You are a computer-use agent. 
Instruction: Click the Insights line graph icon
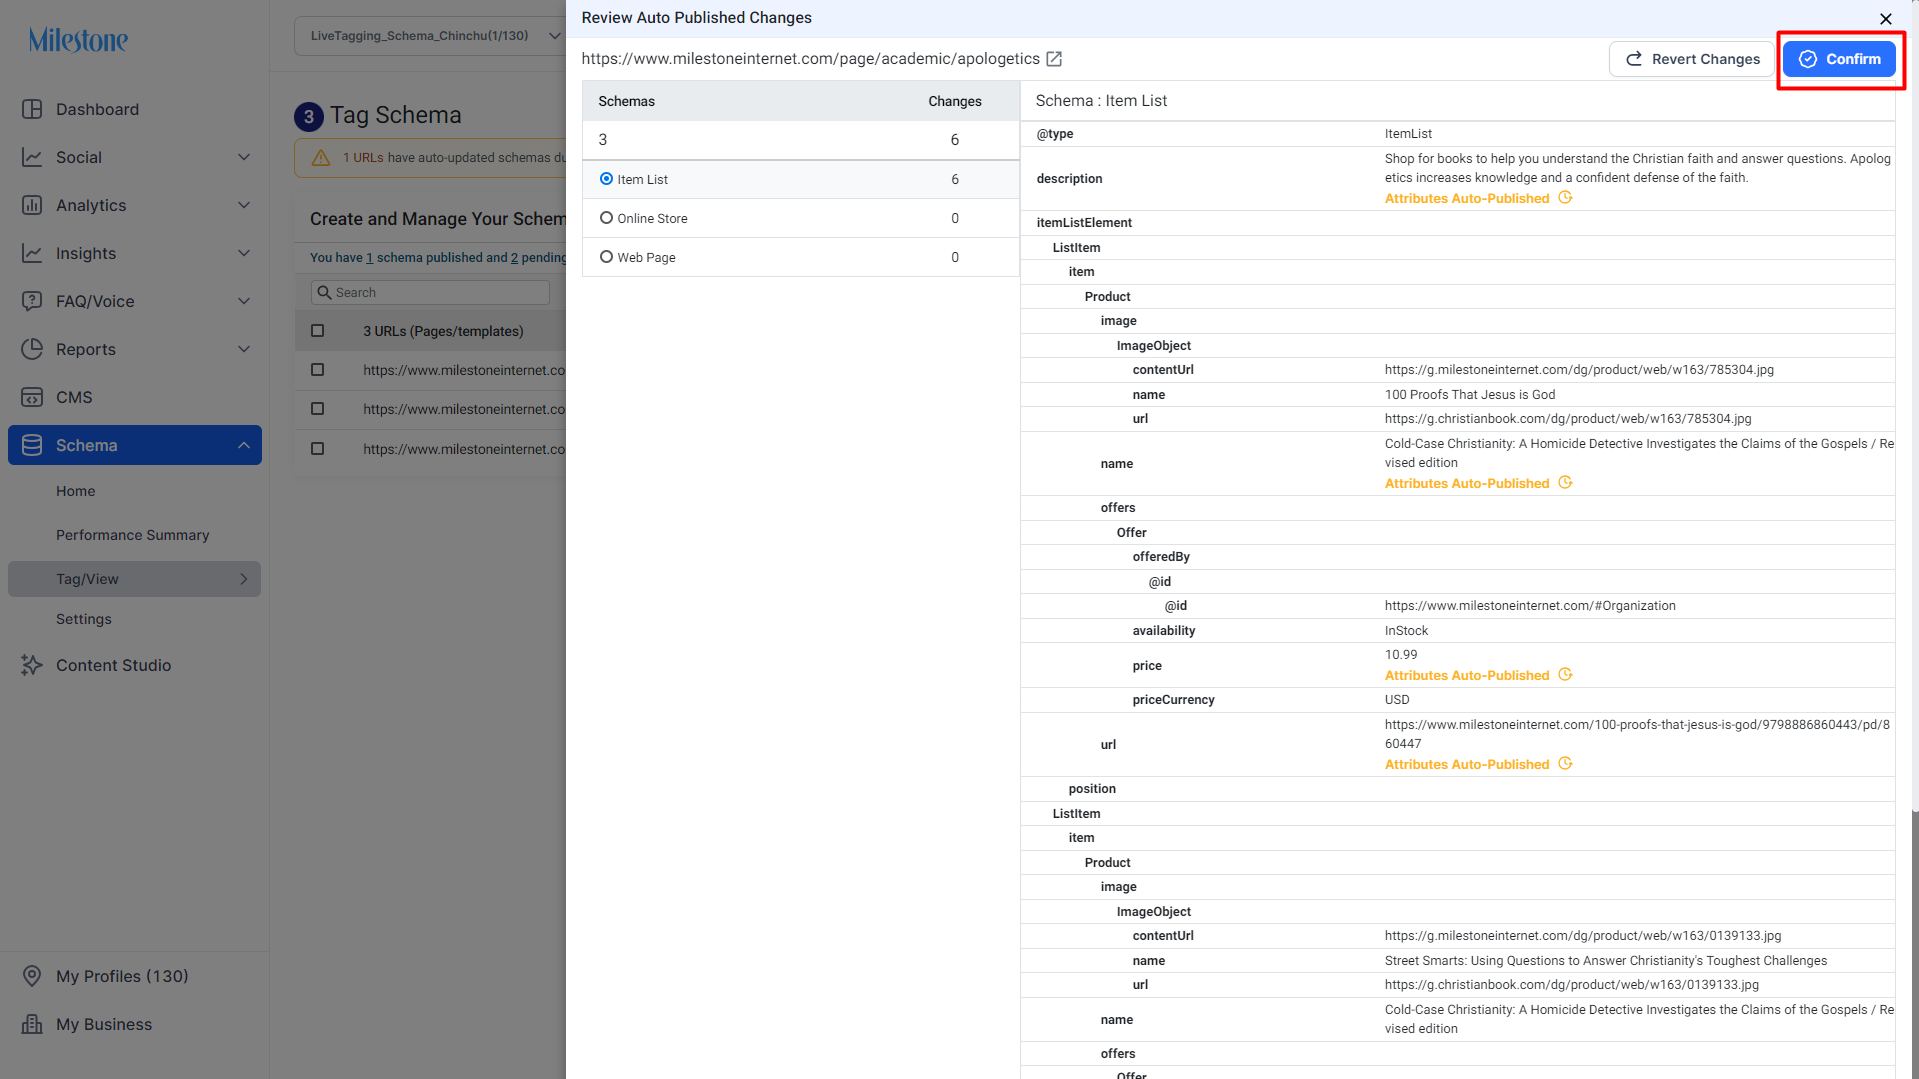coord(32,253)
